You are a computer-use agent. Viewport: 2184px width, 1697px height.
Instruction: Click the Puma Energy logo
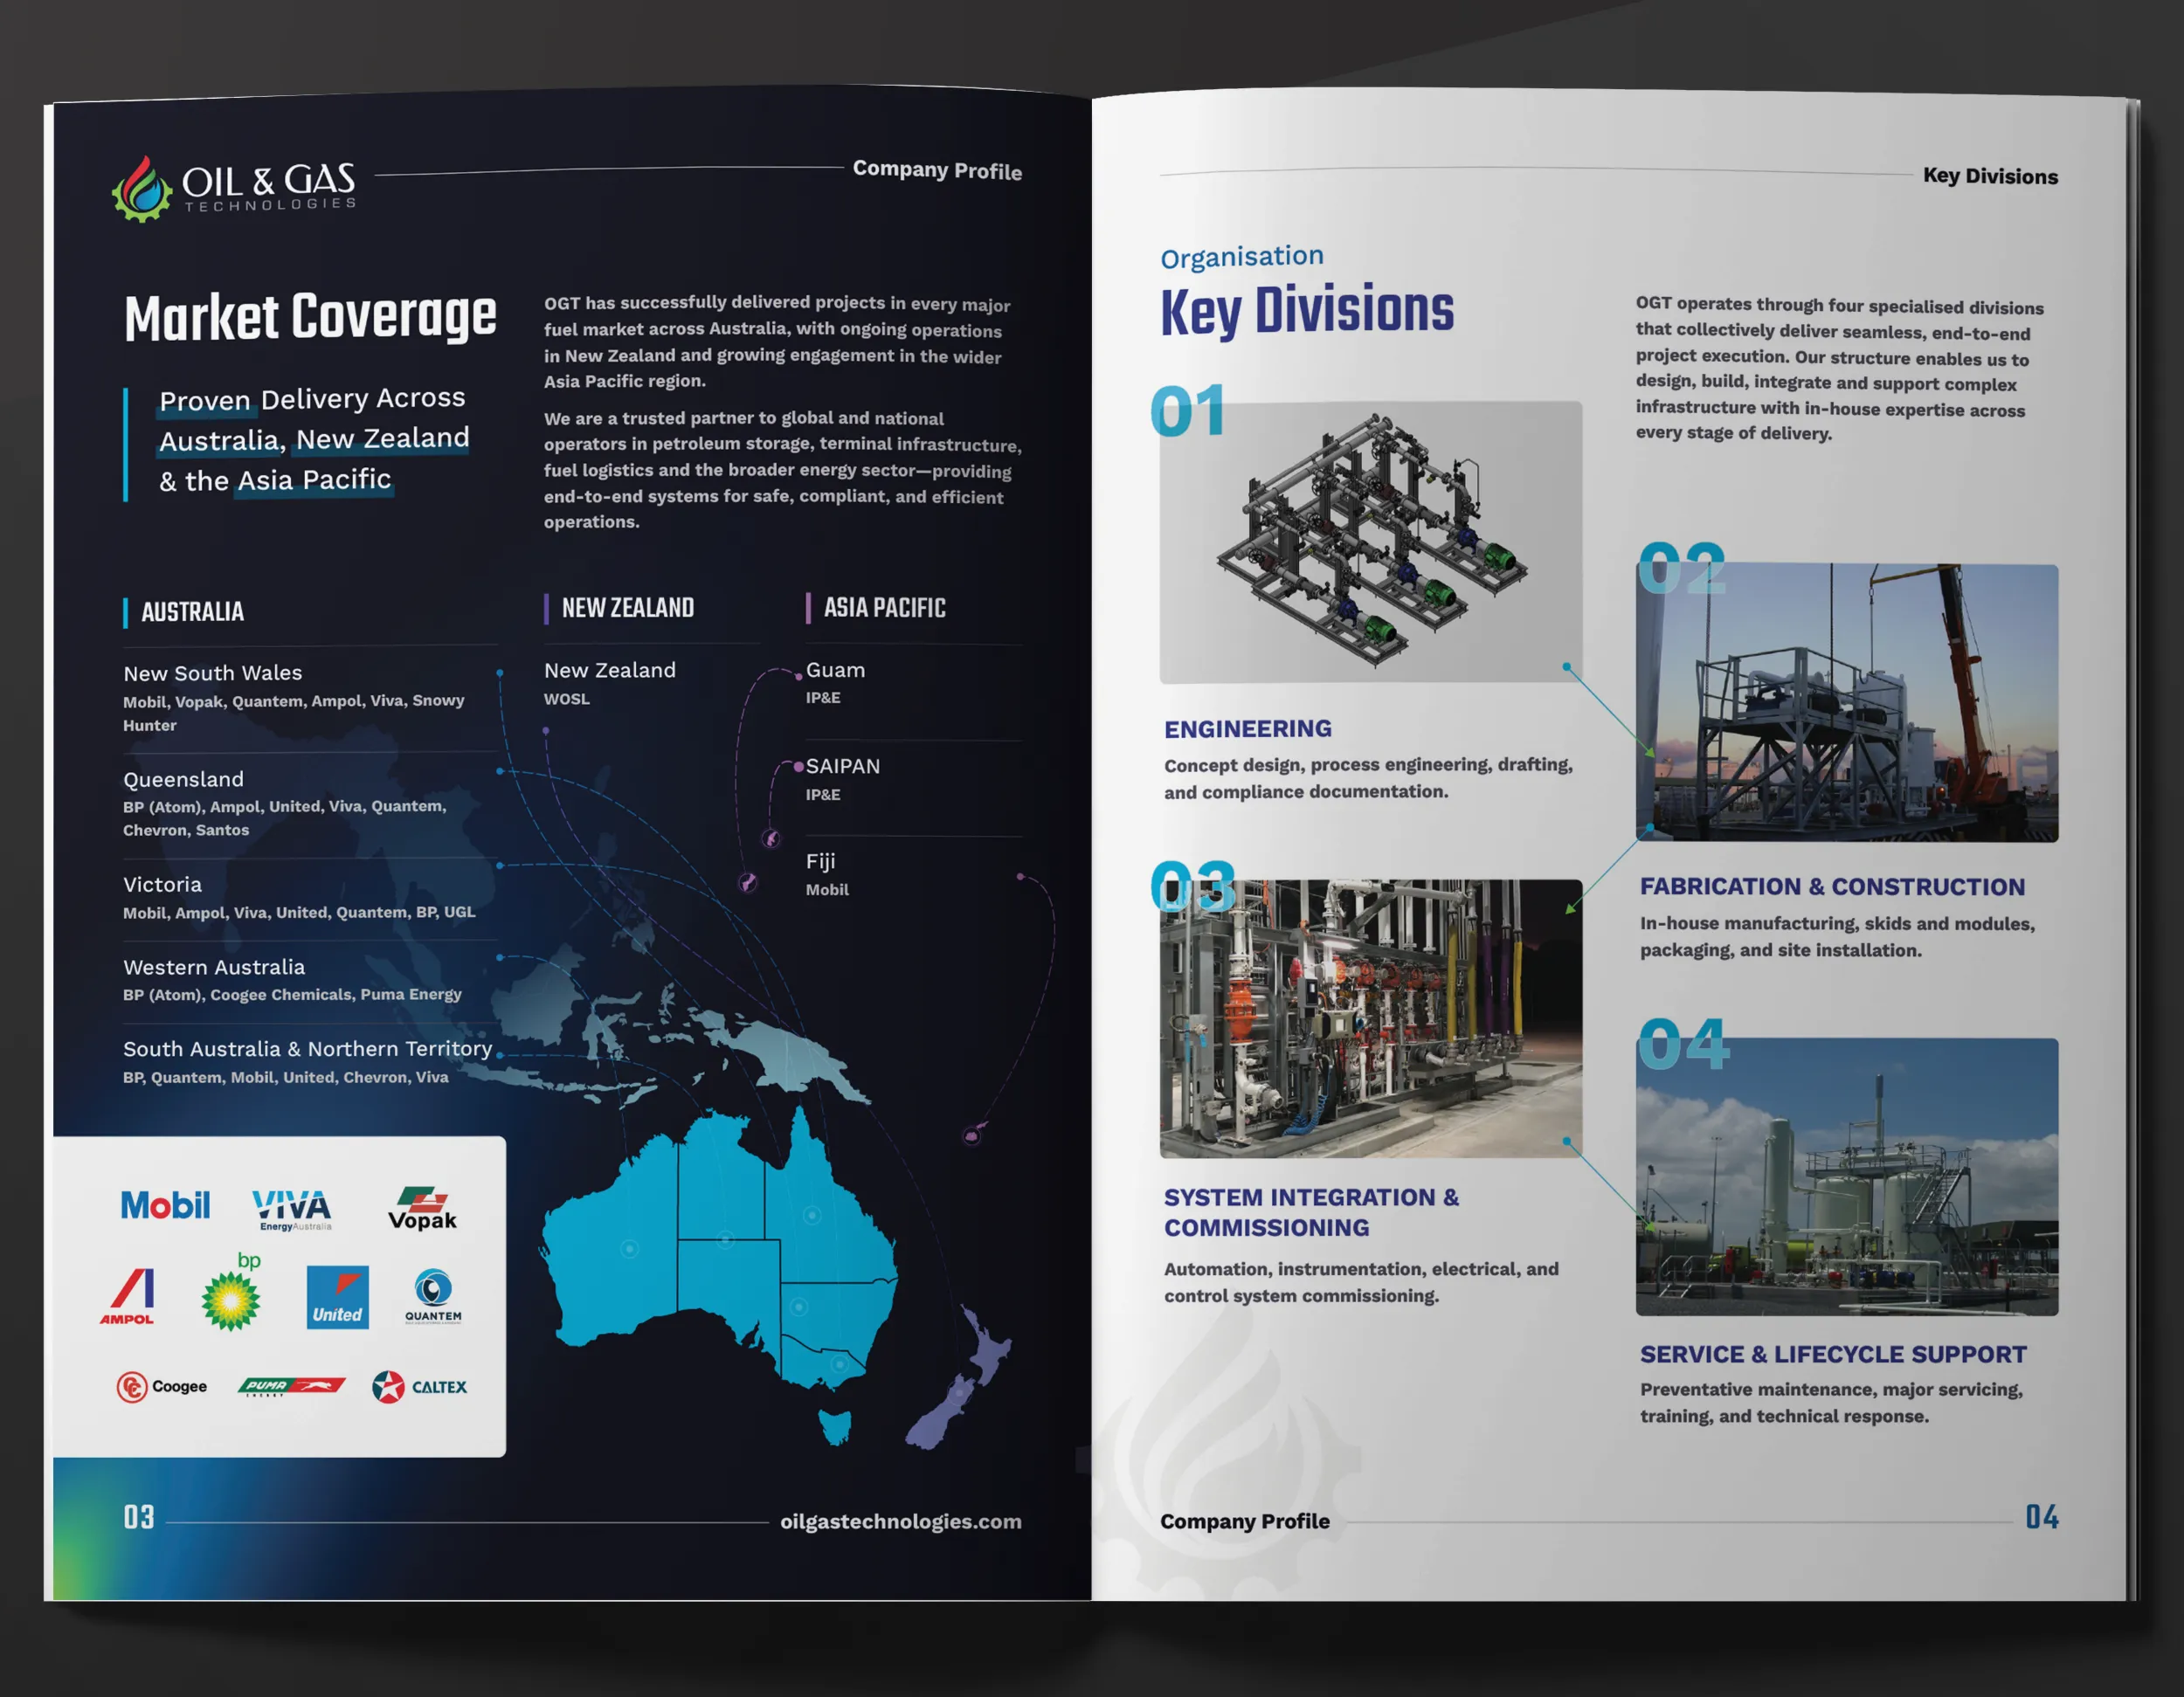point(291,1386)
